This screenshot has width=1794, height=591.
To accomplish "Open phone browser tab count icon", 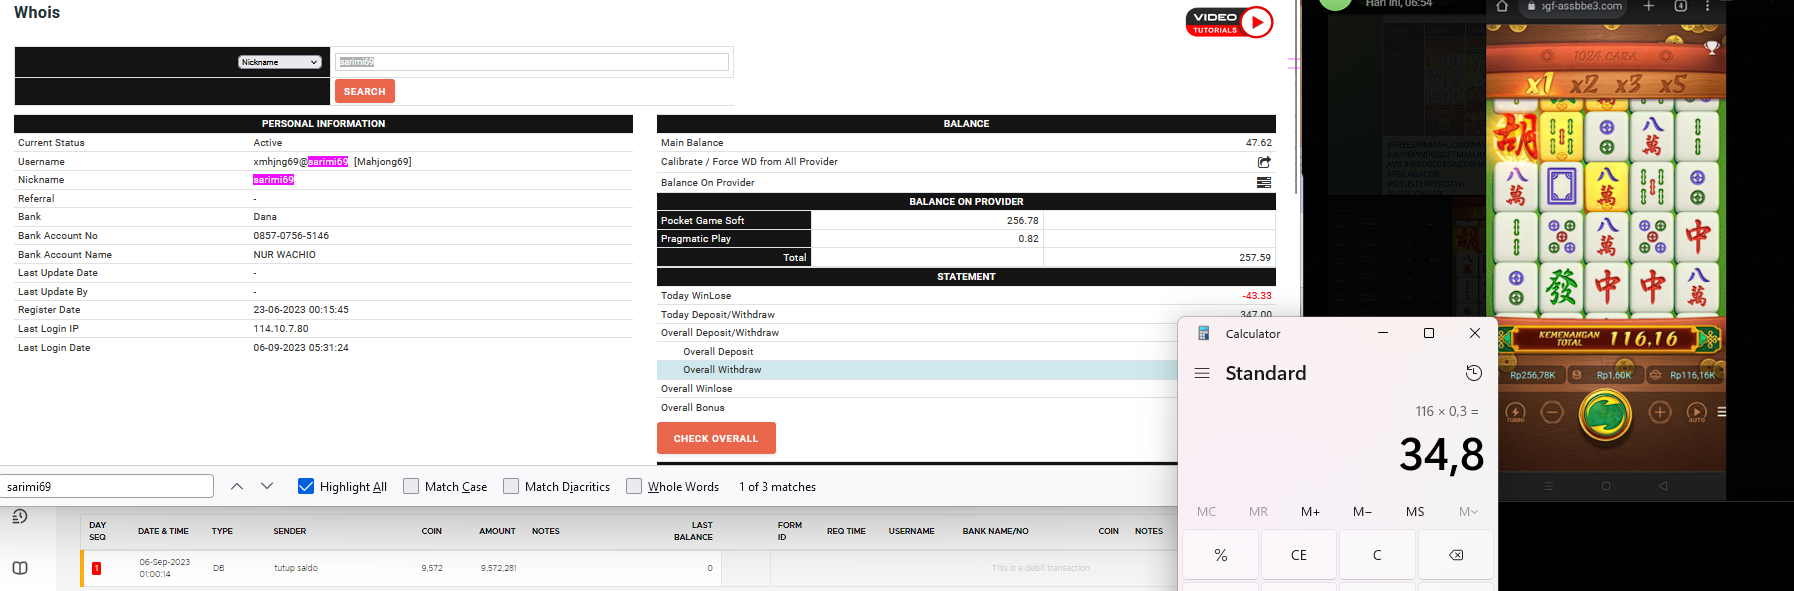I will tap(1680, 6).
